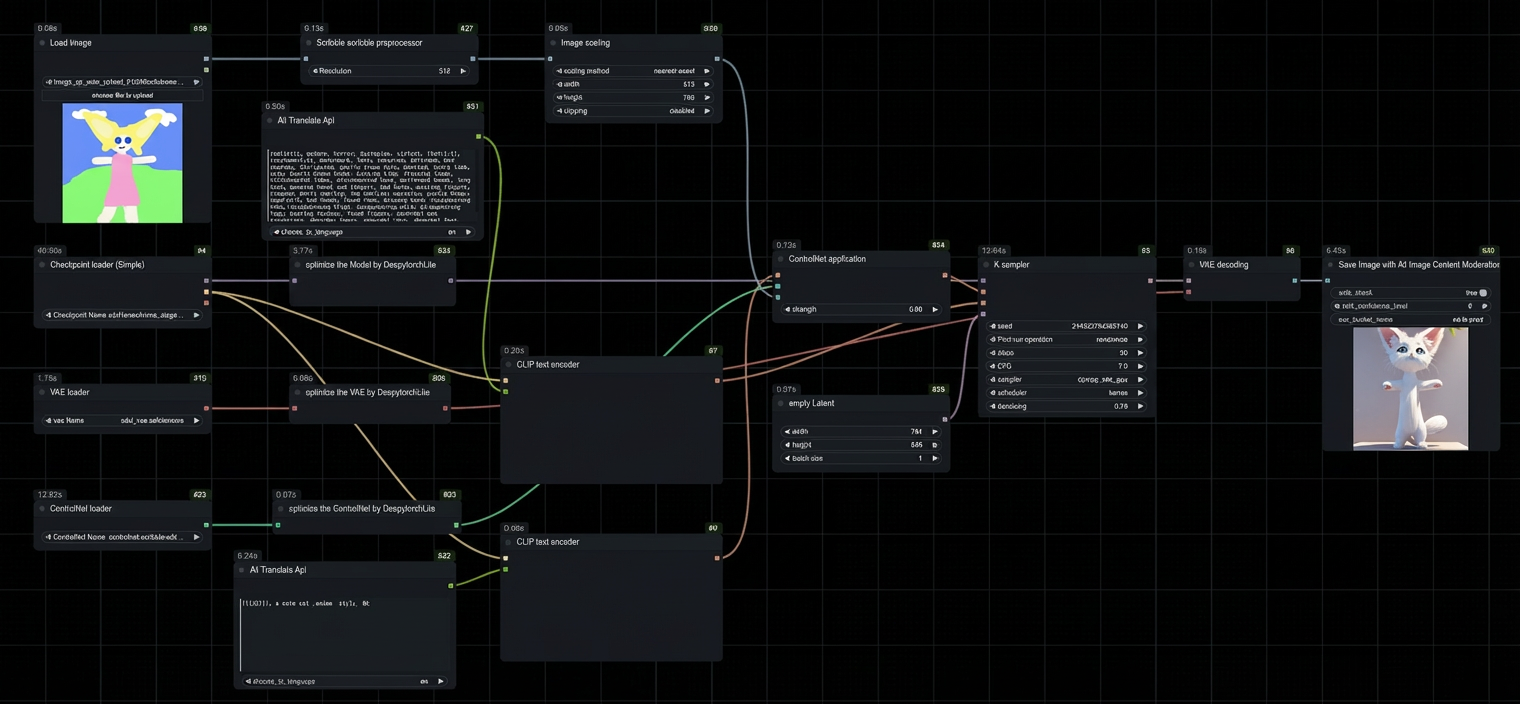Click the choose file to upload button
This screenshot has width=1520, height=704.
tap(122, 95)
